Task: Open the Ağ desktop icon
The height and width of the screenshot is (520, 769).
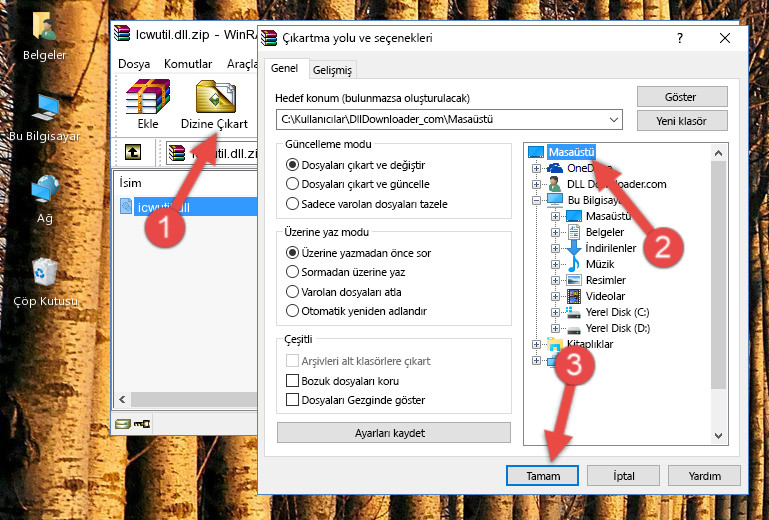Action: [x=45, y=189]
